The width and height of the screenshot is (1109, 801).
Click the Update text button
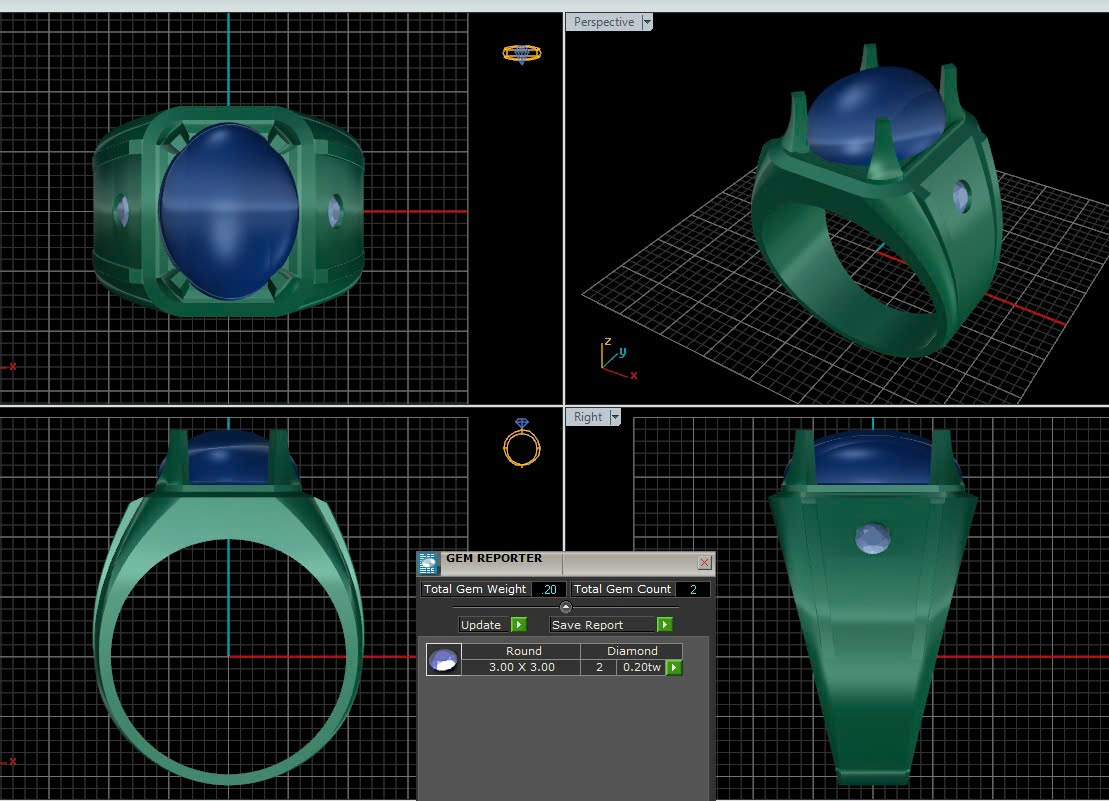click(x=481, y=625)
